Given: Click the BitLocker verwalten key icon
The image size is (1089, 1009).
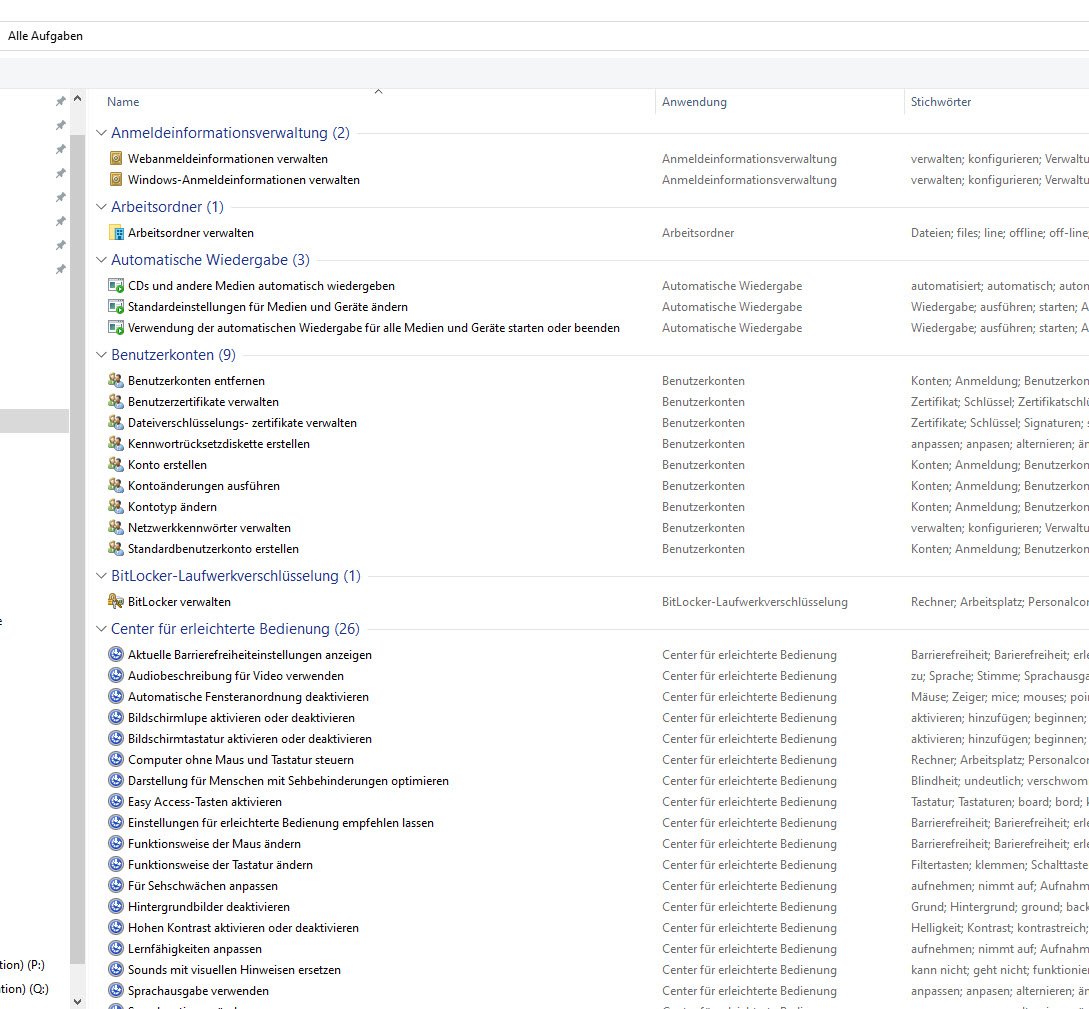Looking at the screenshot, I should tap(116, 602).
